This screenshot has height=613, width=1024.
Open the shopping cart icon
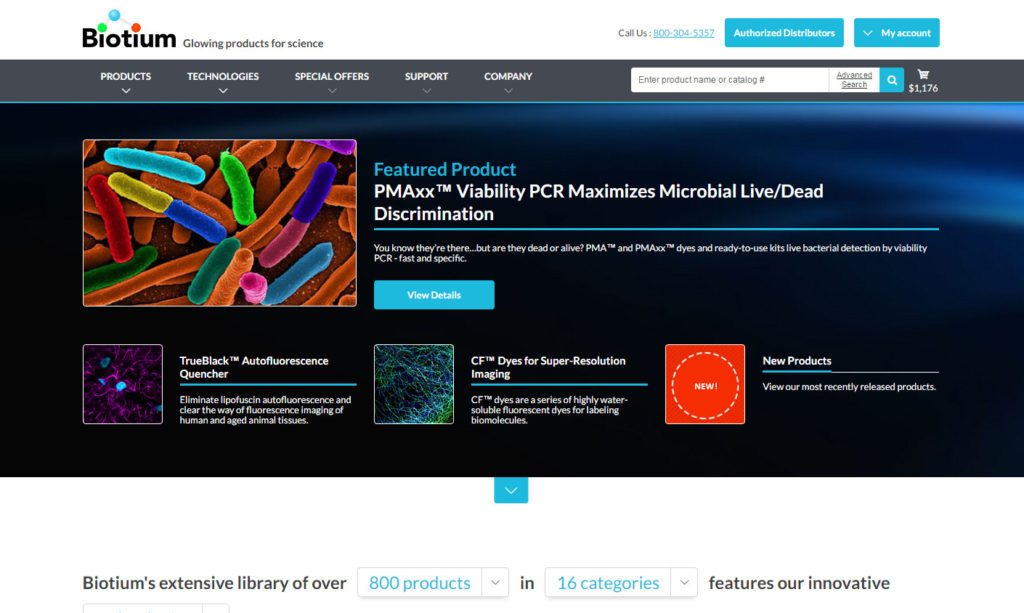point(923,74)
